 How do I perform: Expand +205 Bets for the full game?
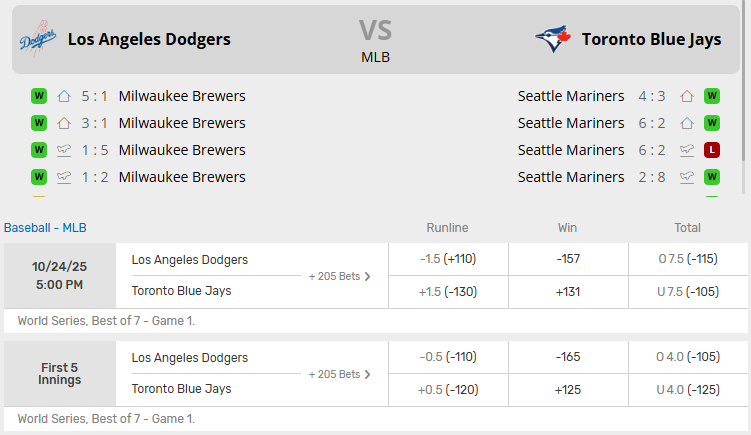(340, 276)
